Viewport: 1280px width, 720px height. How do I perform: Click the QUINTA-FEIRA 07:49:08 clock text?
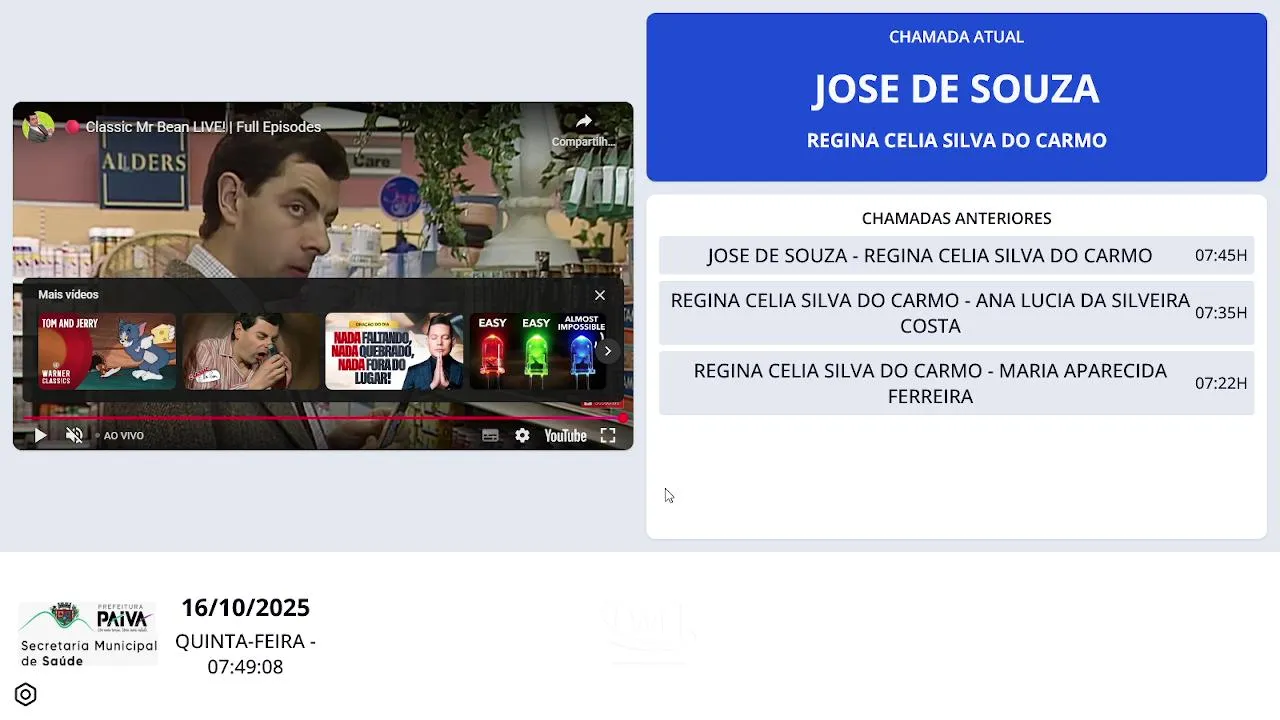(245, 654)
